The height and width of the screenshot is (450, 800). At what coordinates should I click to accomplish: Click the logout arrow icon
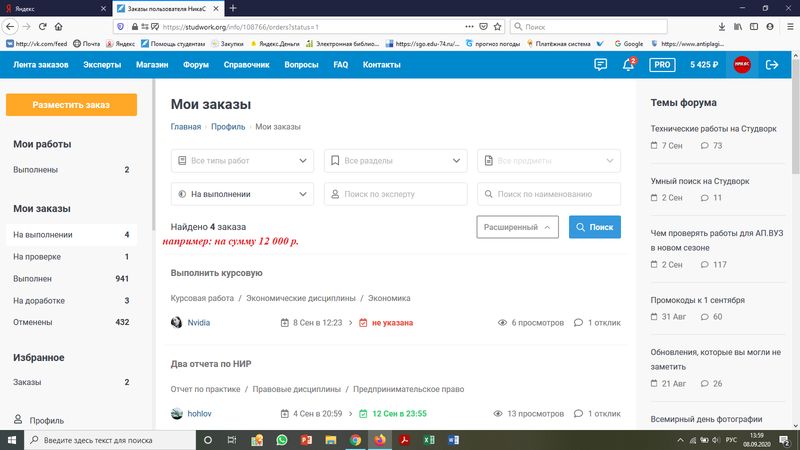pos(772,64)
